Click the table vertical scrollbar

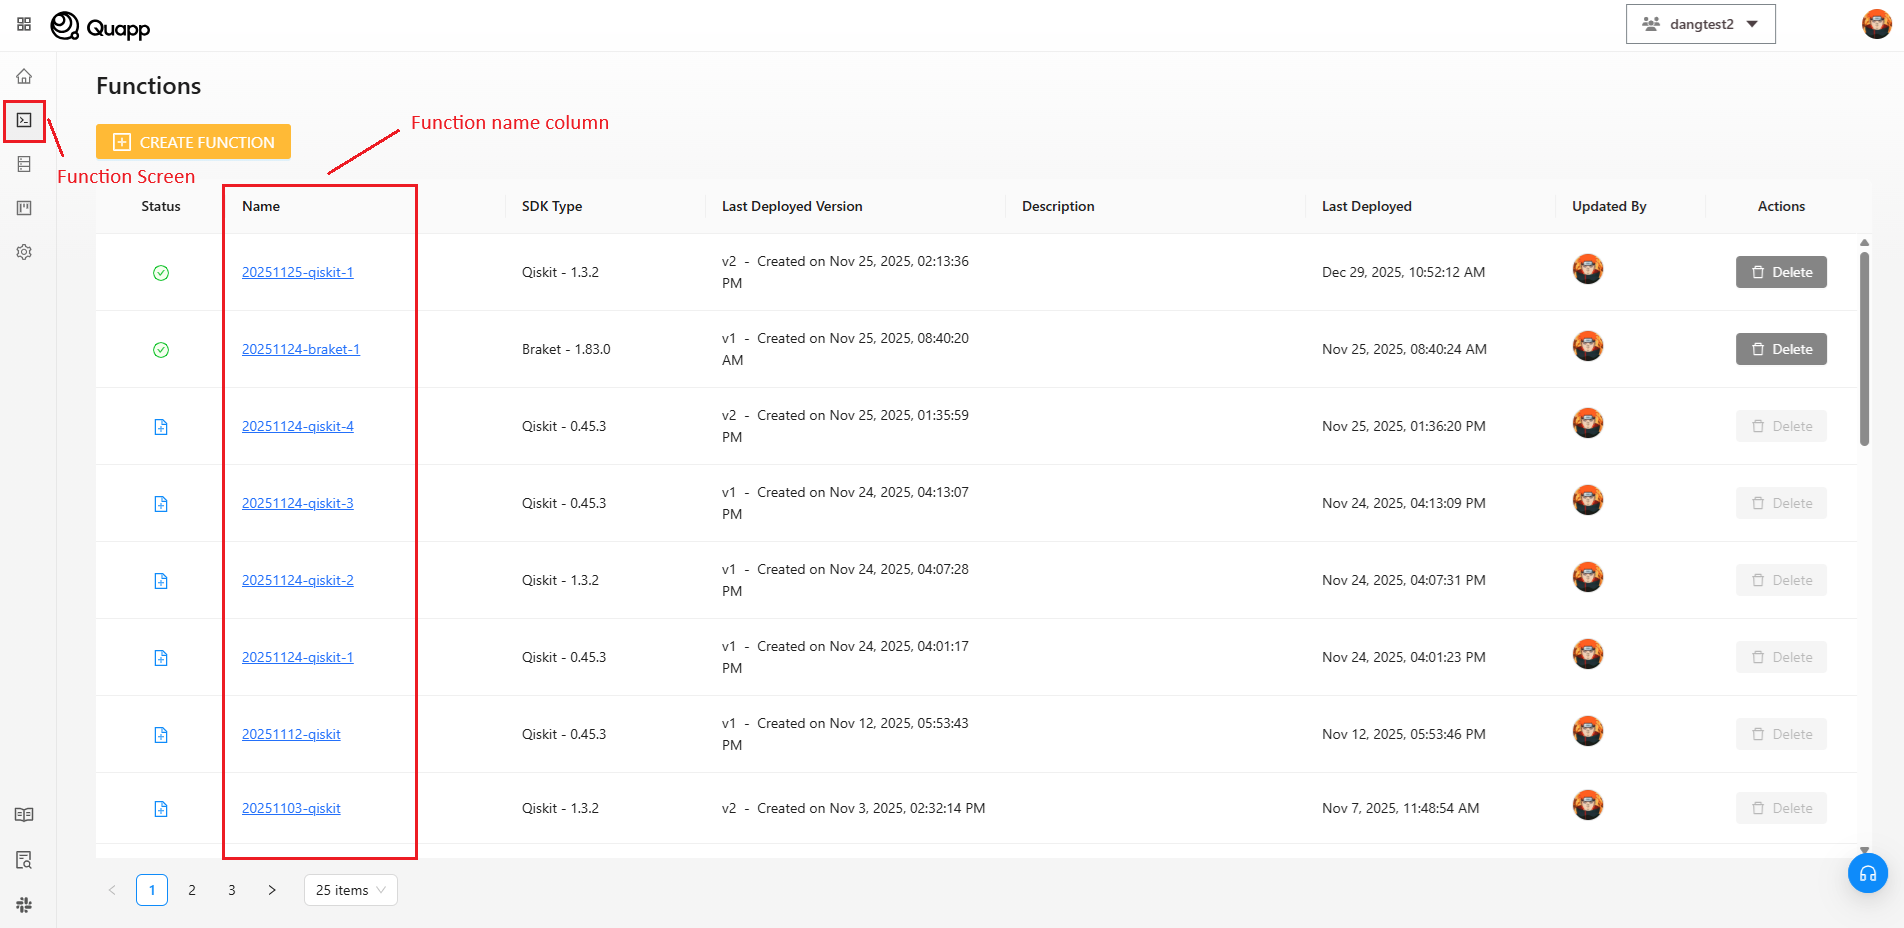click(x=1864, y=350)
